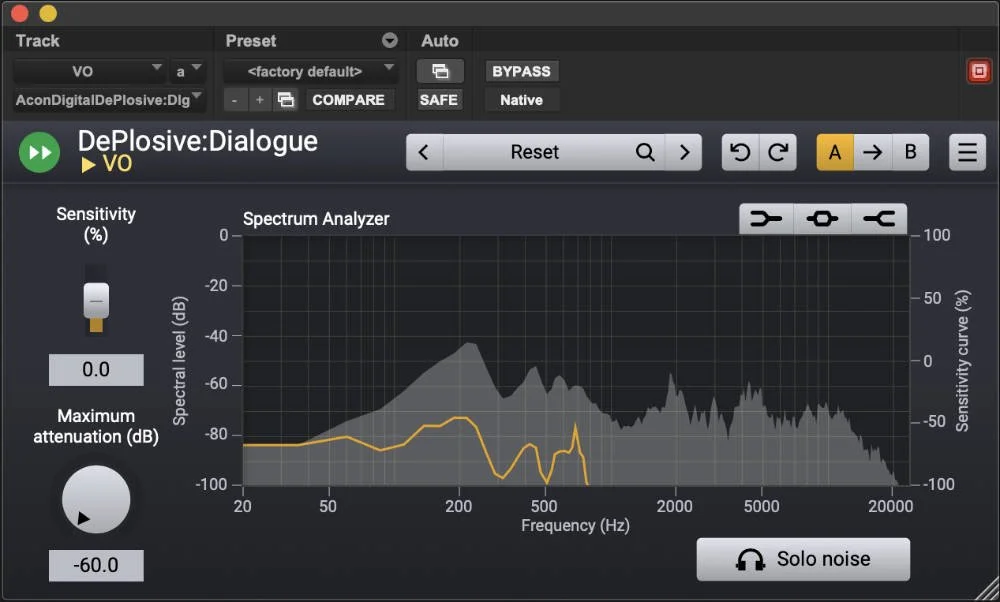Click the Sensitivity (%) label
Viewport: 1000px width, 602px height.
pyautogui.click(x=96, y=224)
